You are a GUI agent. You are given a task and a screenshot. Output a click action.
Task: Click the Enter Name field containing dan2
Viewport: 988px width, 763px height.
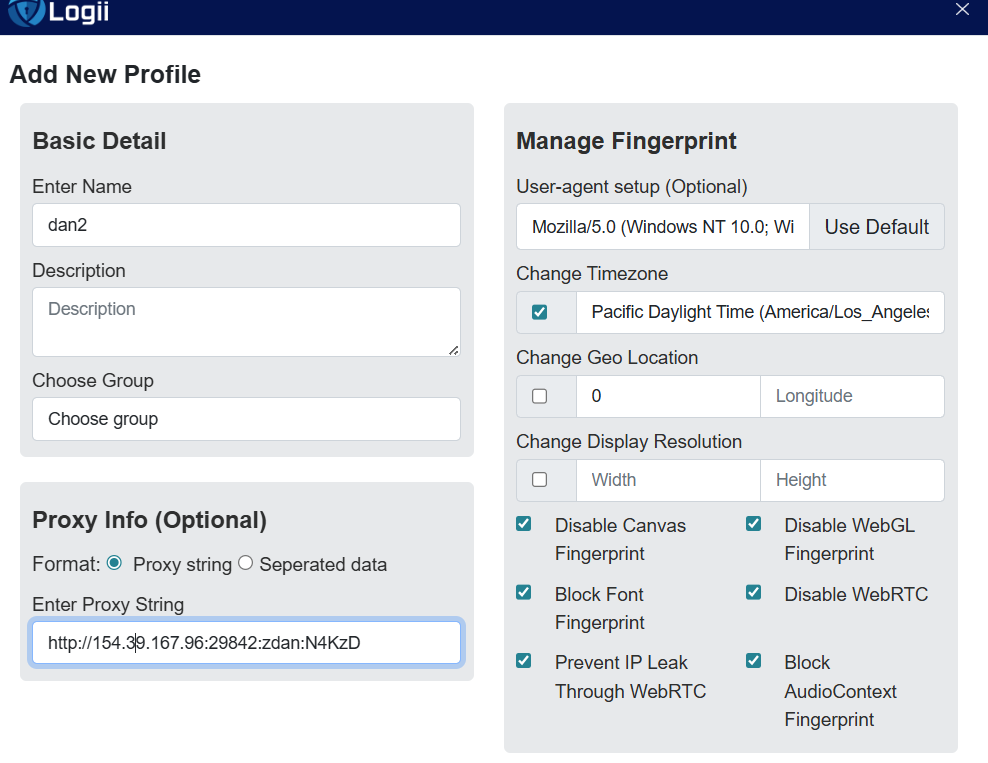(x=246, y=225)
